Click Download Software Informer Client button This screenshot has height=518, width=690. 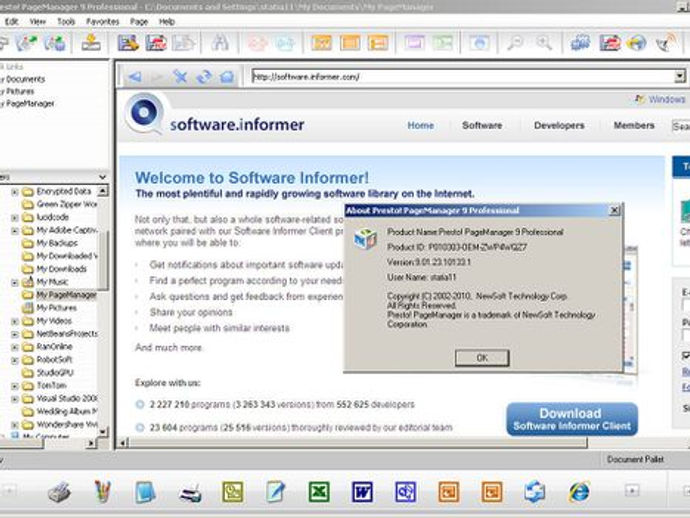click(572, 419)
